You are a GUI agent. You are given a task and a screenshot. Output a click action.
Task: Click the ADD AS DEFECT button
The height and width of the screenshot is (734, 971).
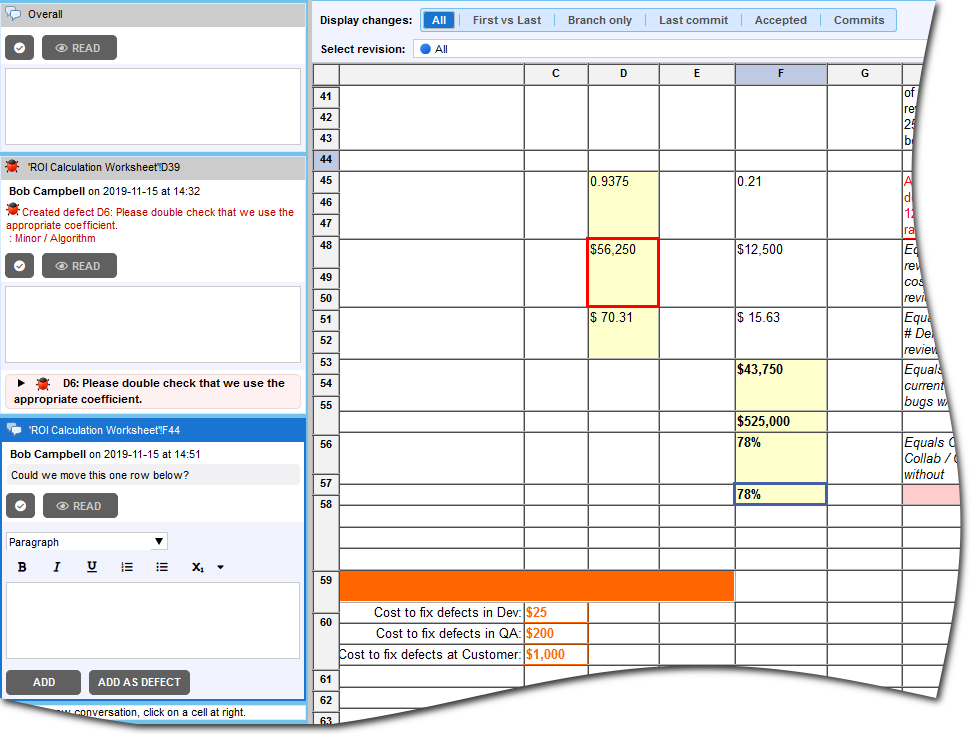139,682
